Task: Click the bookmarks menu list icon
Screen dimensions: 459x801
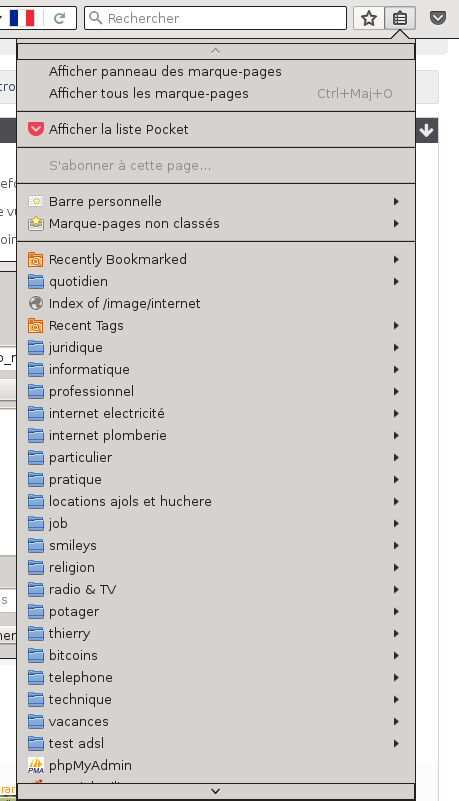Action: pyautogui.click(x=400, y=18)
